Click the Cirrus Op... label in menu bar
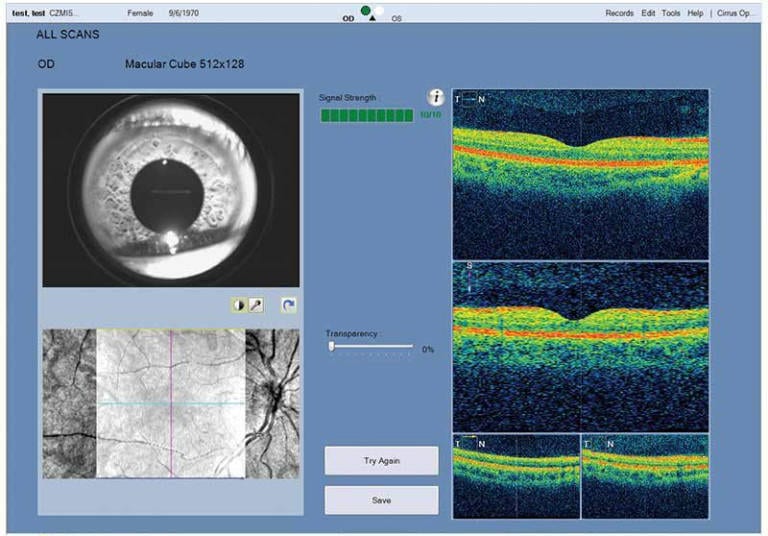The width and height of the screenshot is (768, 536). point(734,13)
